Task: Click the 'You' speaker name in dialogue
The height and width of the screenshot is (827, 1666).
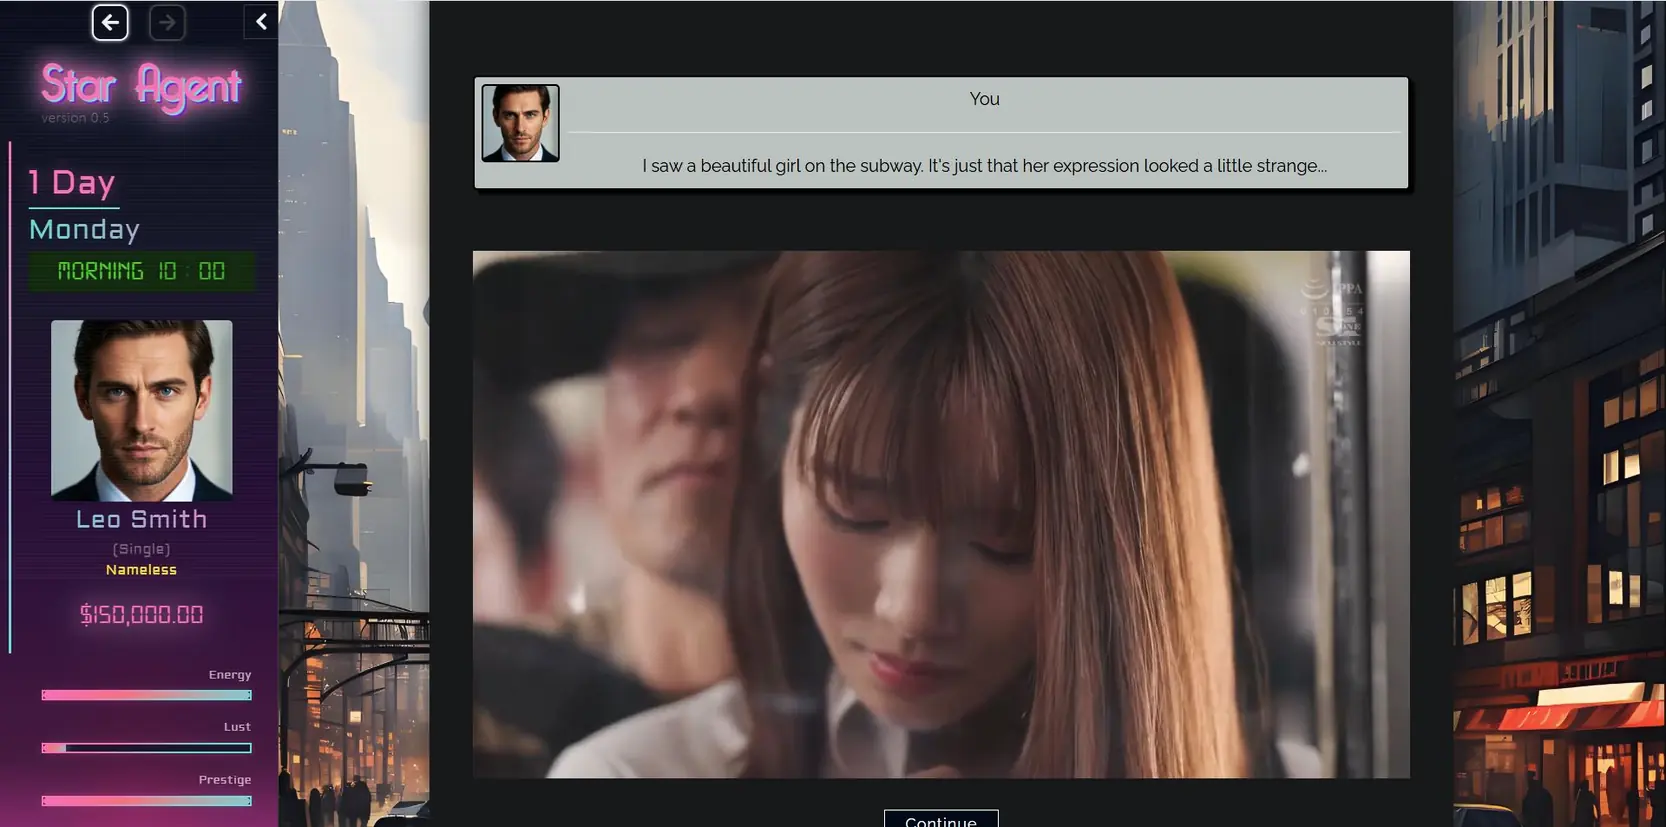Action: (984, 99)
